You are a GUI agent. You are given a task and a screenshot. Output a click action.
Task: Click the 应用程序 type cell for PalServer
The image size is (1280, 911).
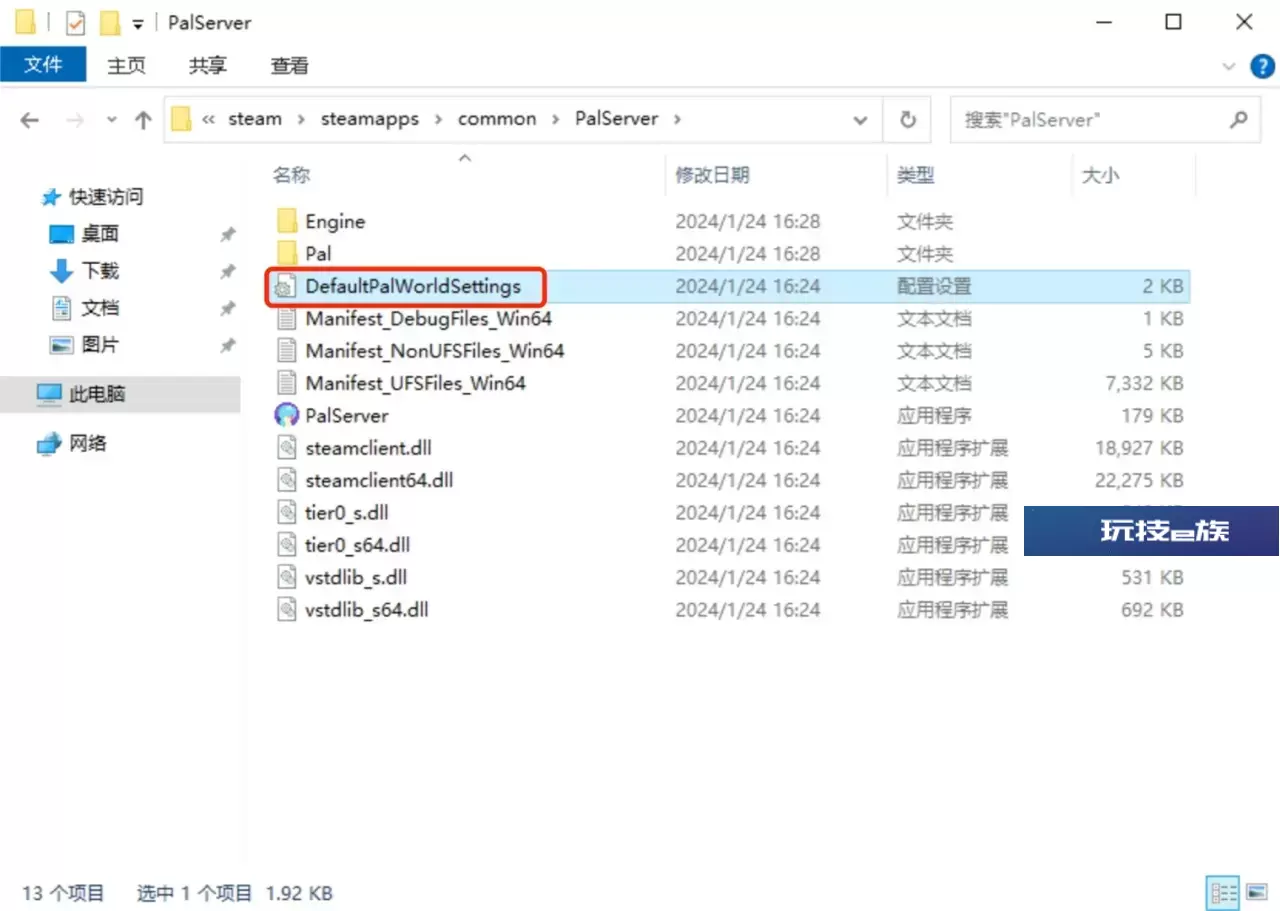tap(934, 415)
